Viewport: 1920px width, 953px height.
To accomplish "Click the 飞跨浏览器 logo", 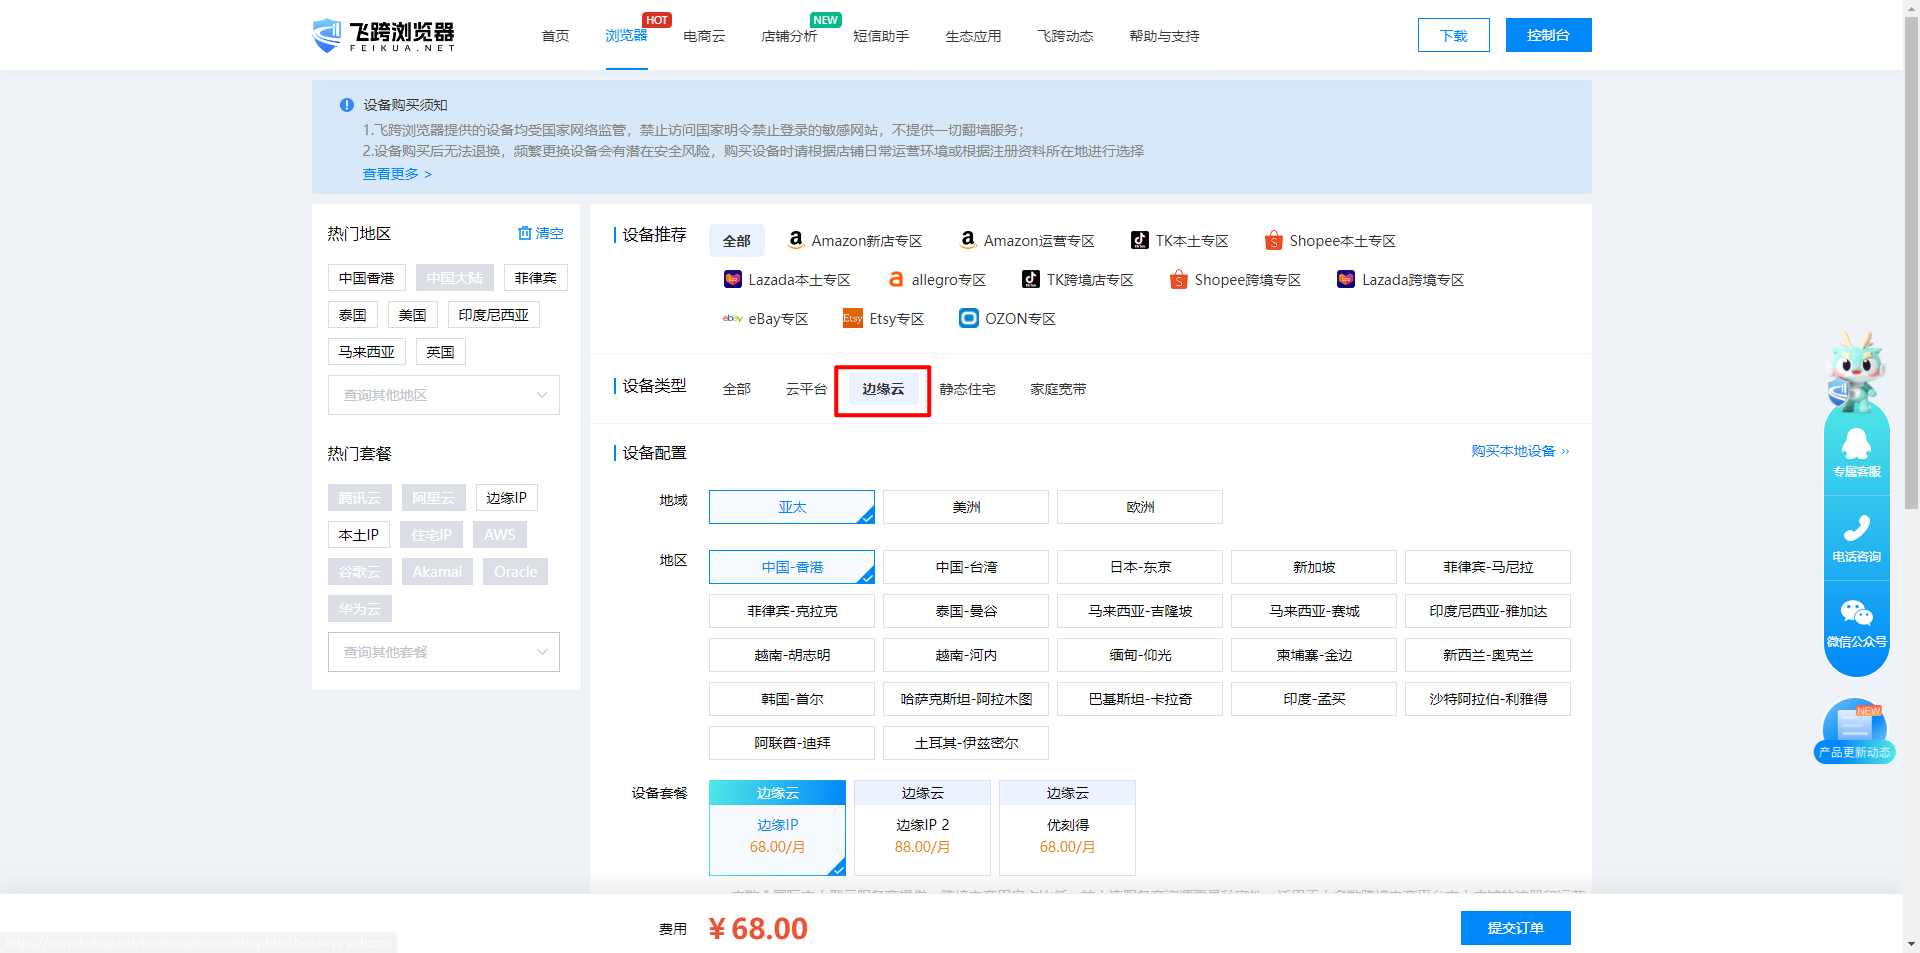I will coord(384,35).
